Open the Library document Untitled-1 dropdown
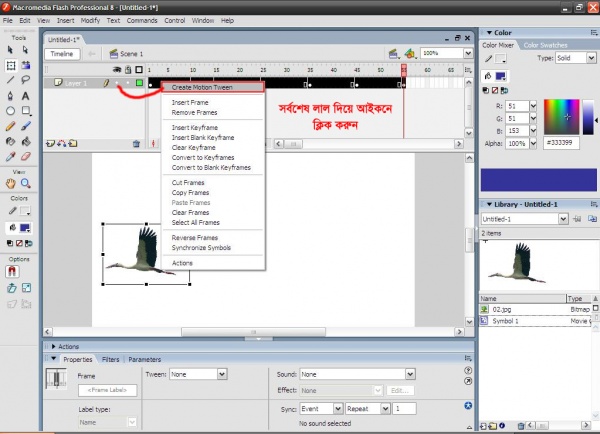 [563, 219]
